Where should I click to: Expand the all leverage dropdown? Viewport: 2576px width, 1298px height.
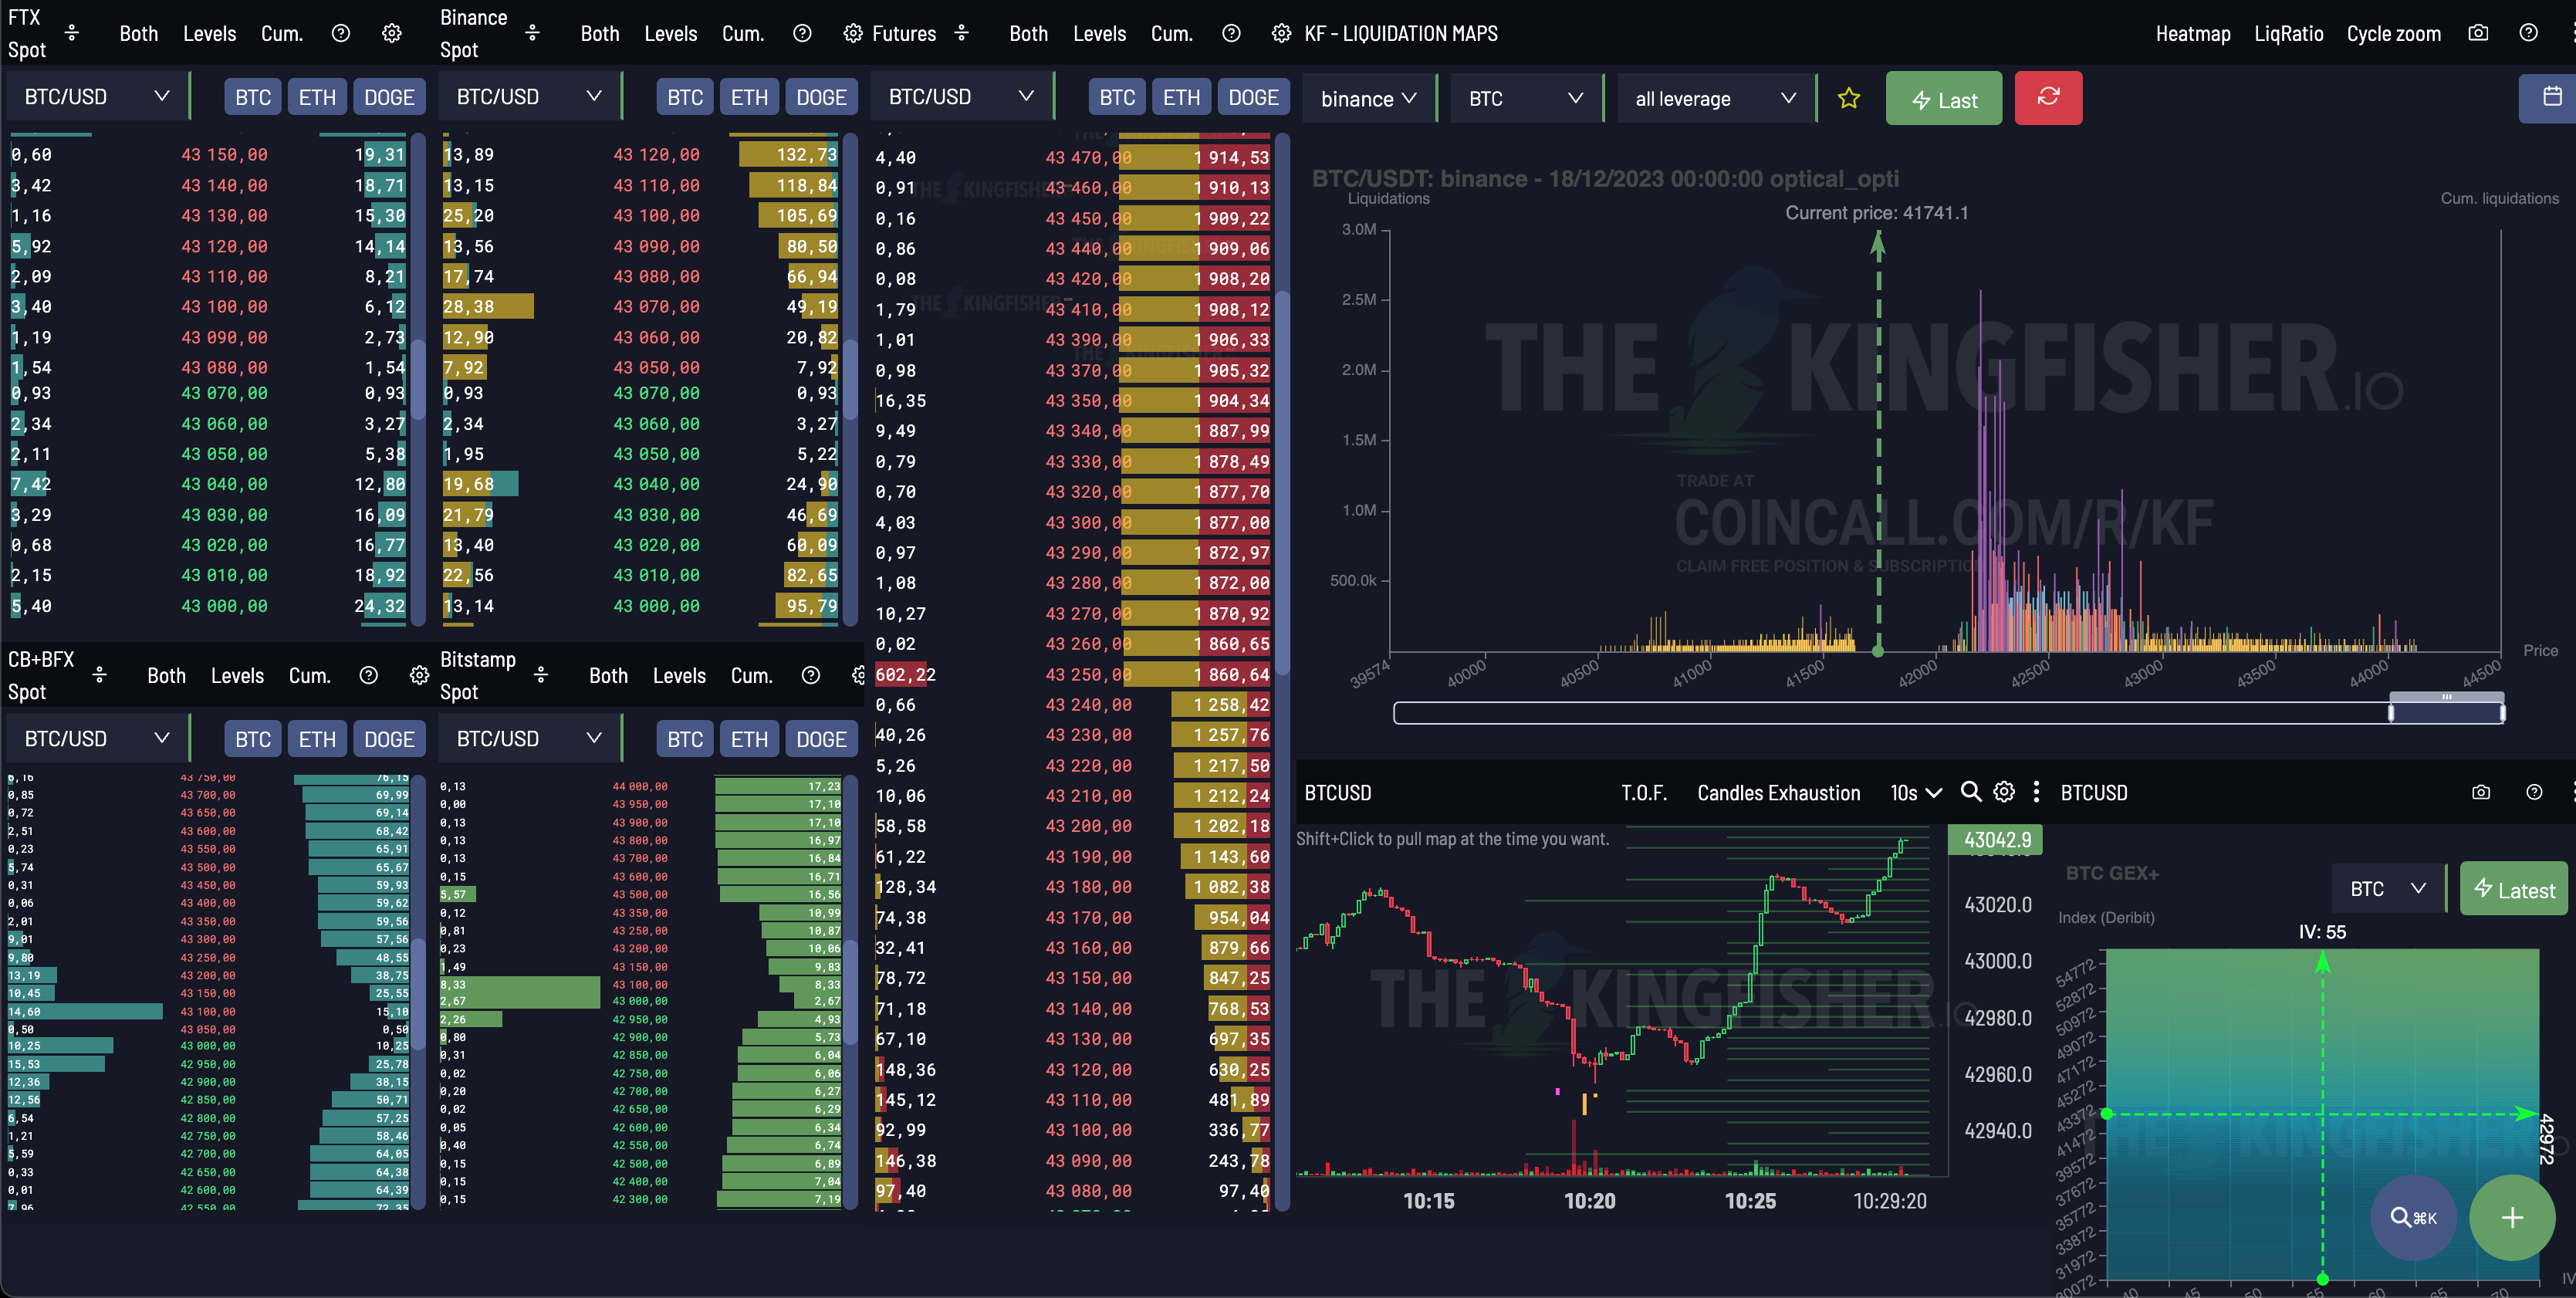pyautogui.click(x=1714, y=98)
